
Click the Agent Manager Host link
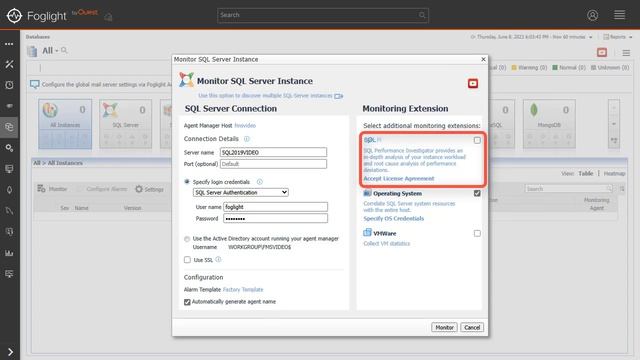245,125
